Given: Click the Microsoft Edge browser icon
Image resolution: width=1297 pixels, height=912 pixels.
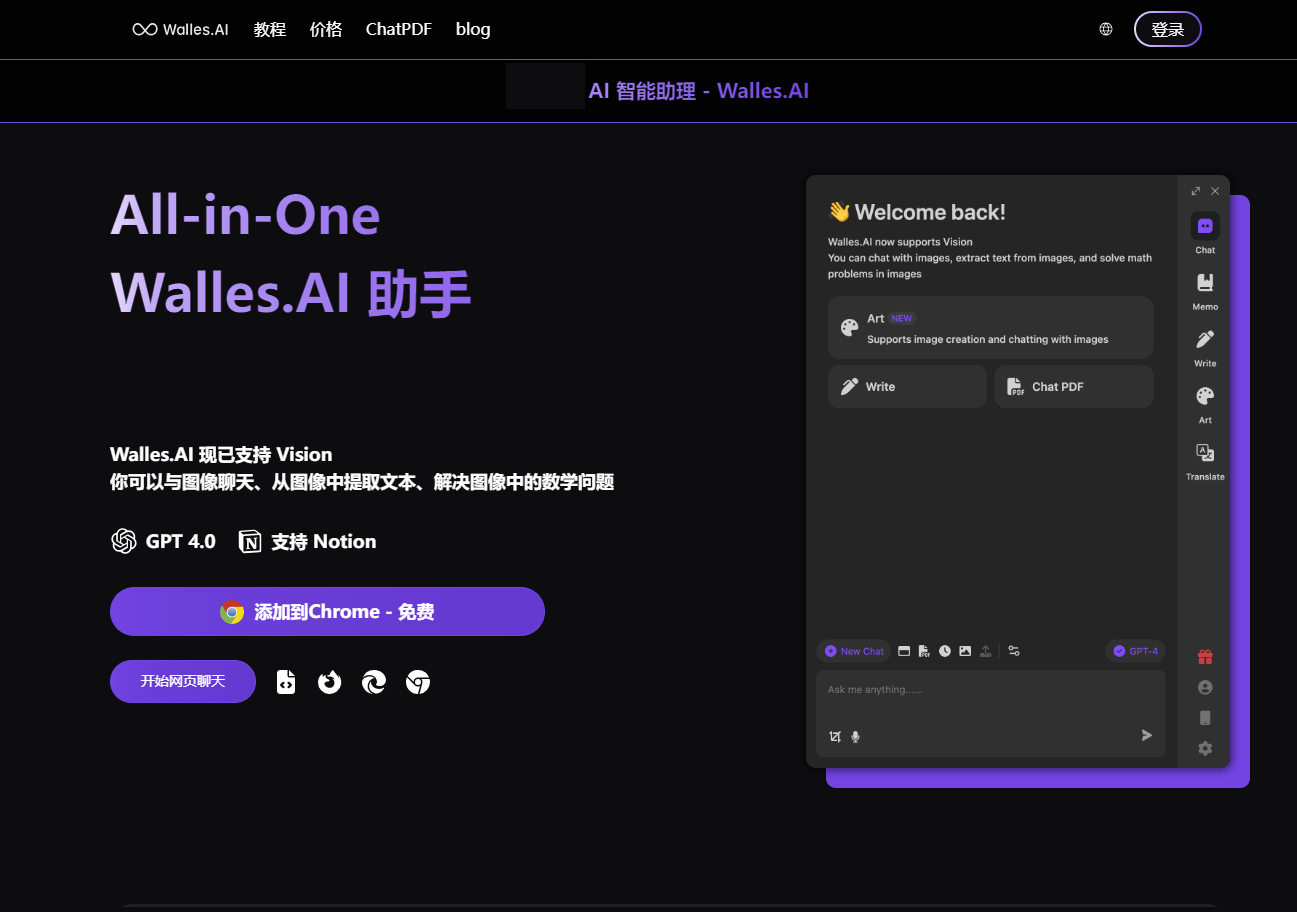Looking at the screenshot, I should pos(374,682).
